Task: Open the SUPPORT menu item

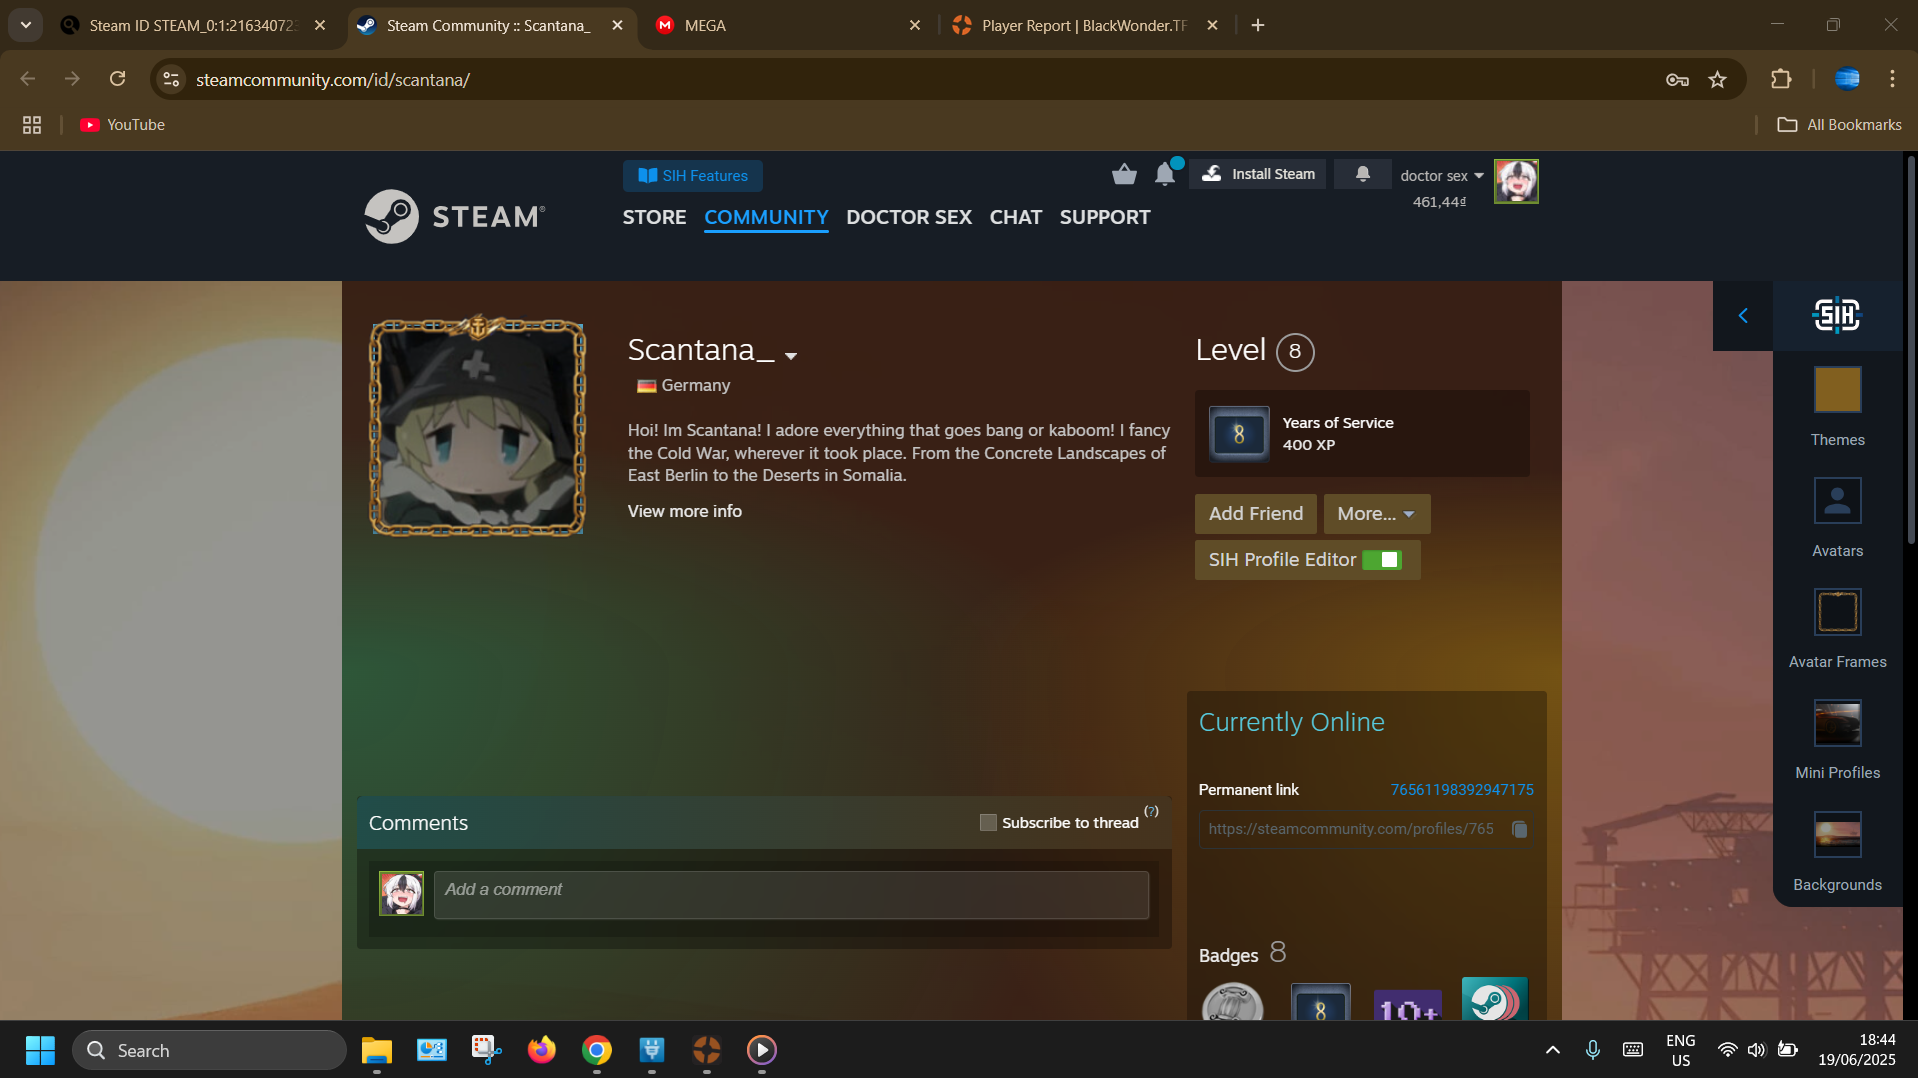Action: (1105, 217)
